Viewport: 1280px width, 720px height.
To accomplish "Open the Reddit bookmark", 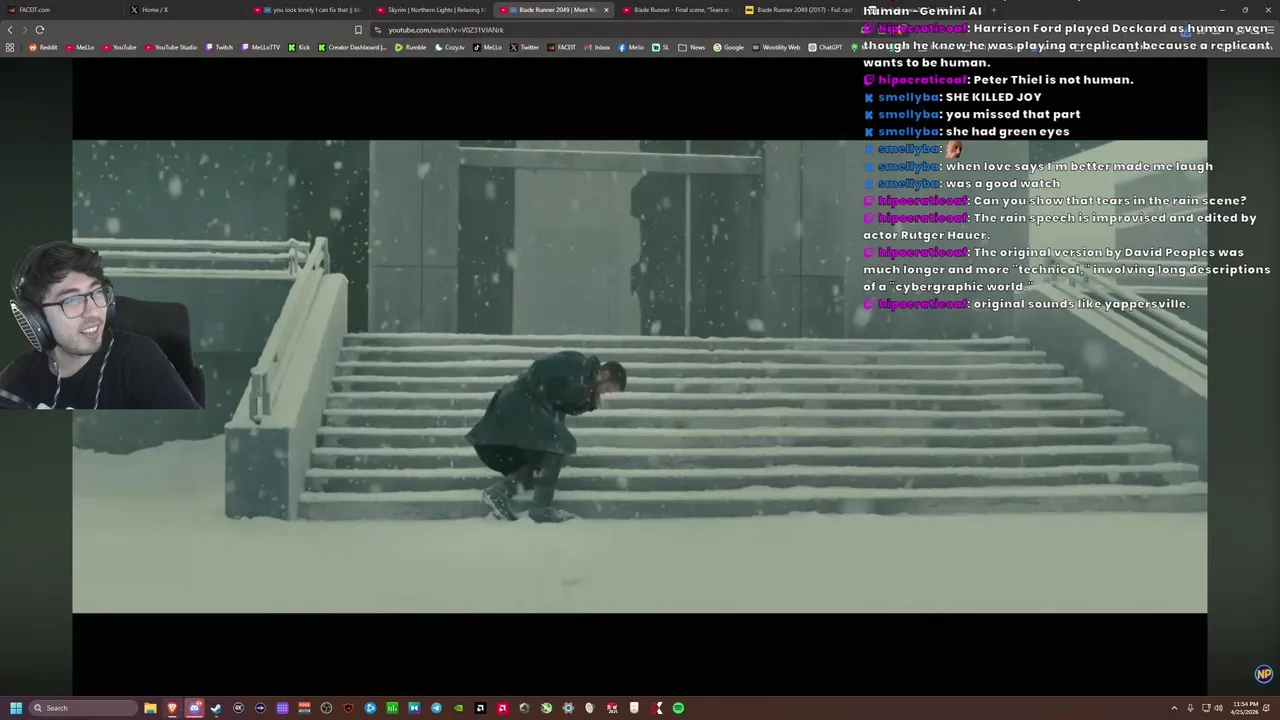I will coord(44,47).
